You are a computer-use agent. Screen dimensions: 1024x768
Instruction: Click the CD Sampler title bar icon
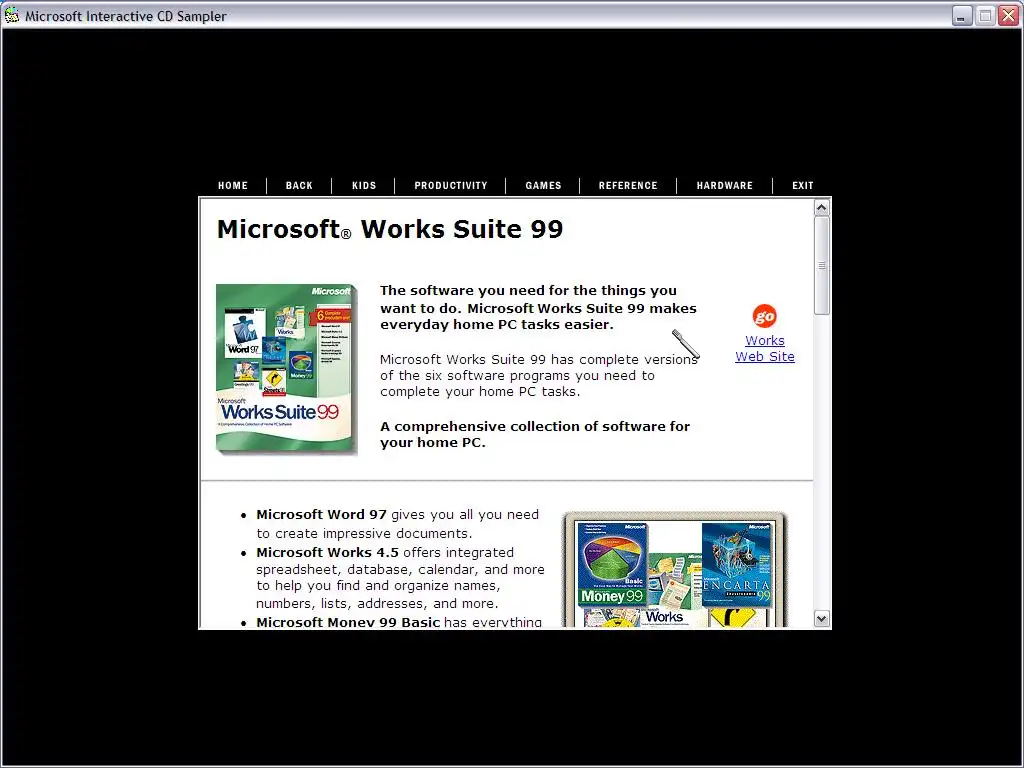click(12, 15)
